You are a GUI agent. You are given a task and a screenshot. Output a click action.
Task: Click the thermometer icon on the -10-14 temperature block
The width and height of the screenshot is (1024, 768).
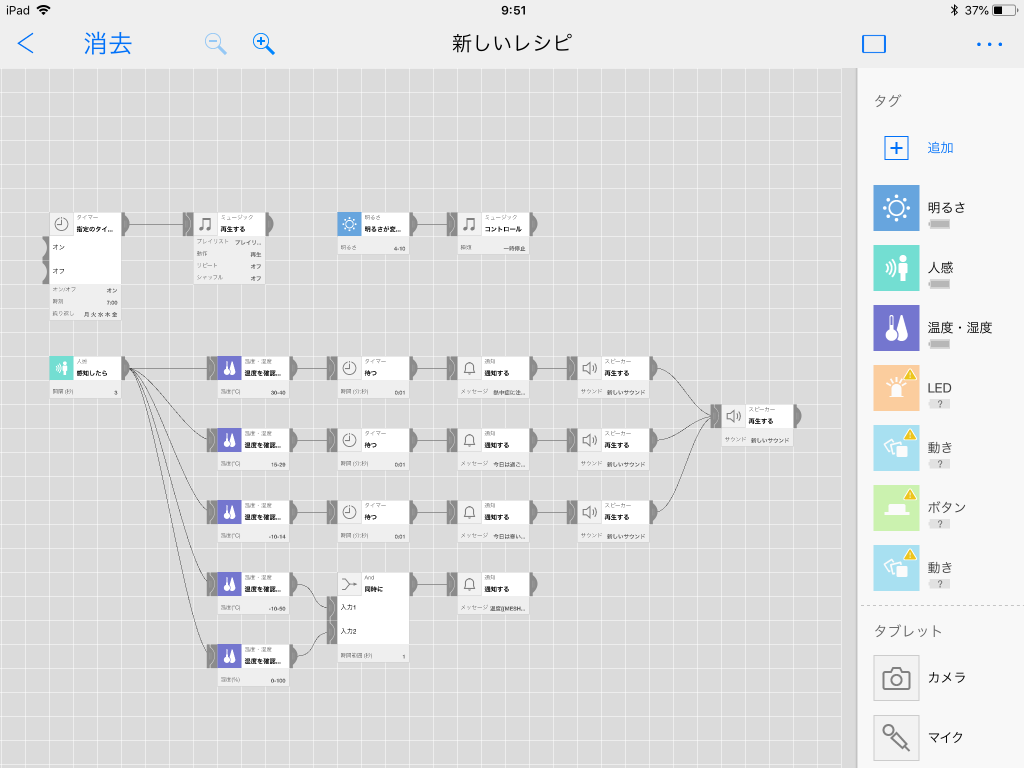[x=229, y=512]
